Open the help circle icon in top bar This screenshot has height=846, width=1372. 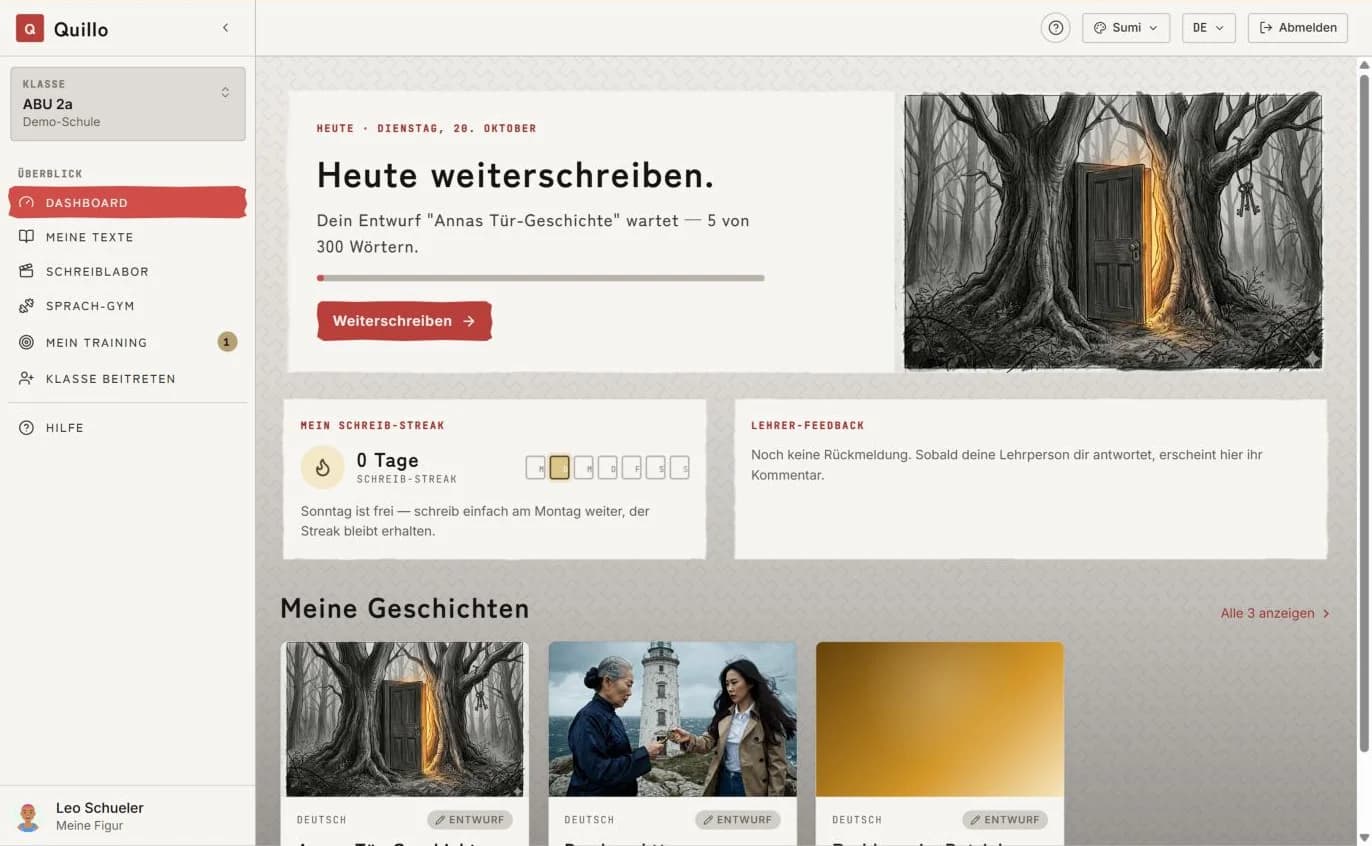(1055, 28)
